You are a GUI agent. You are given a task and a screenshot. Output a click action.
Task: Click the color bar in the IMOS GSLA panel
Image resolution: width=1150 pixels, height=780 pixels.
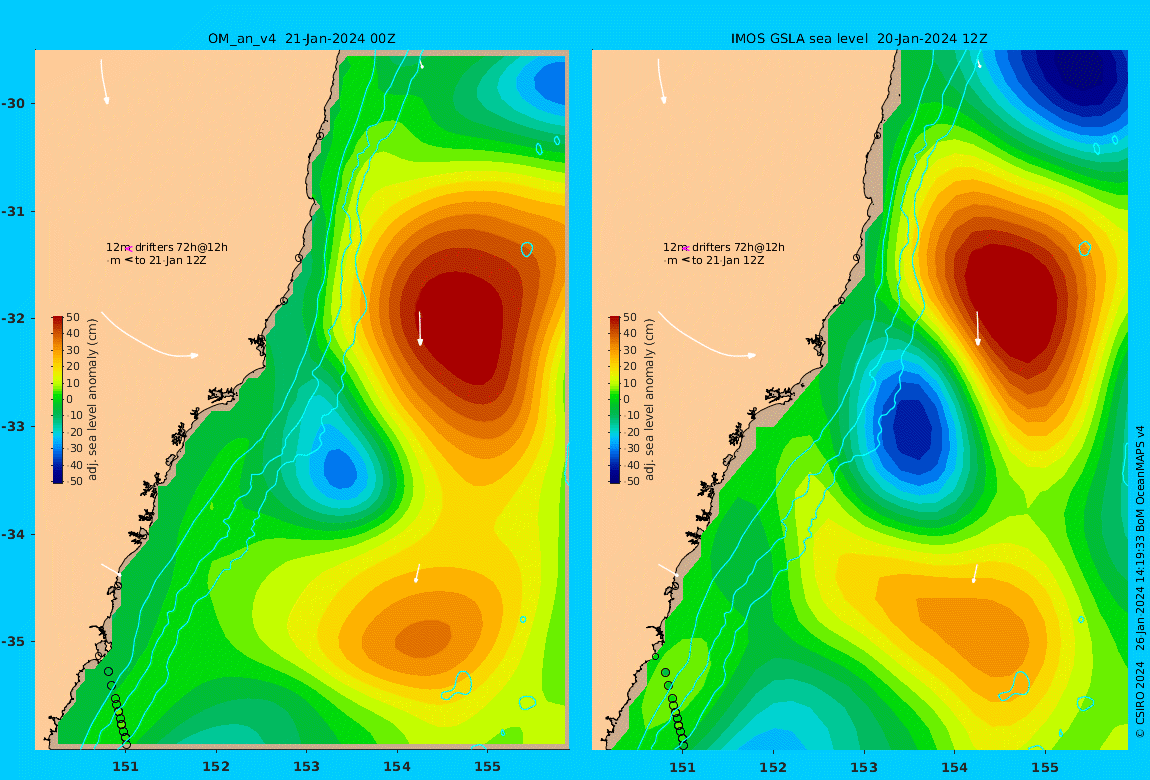[615, 400]
